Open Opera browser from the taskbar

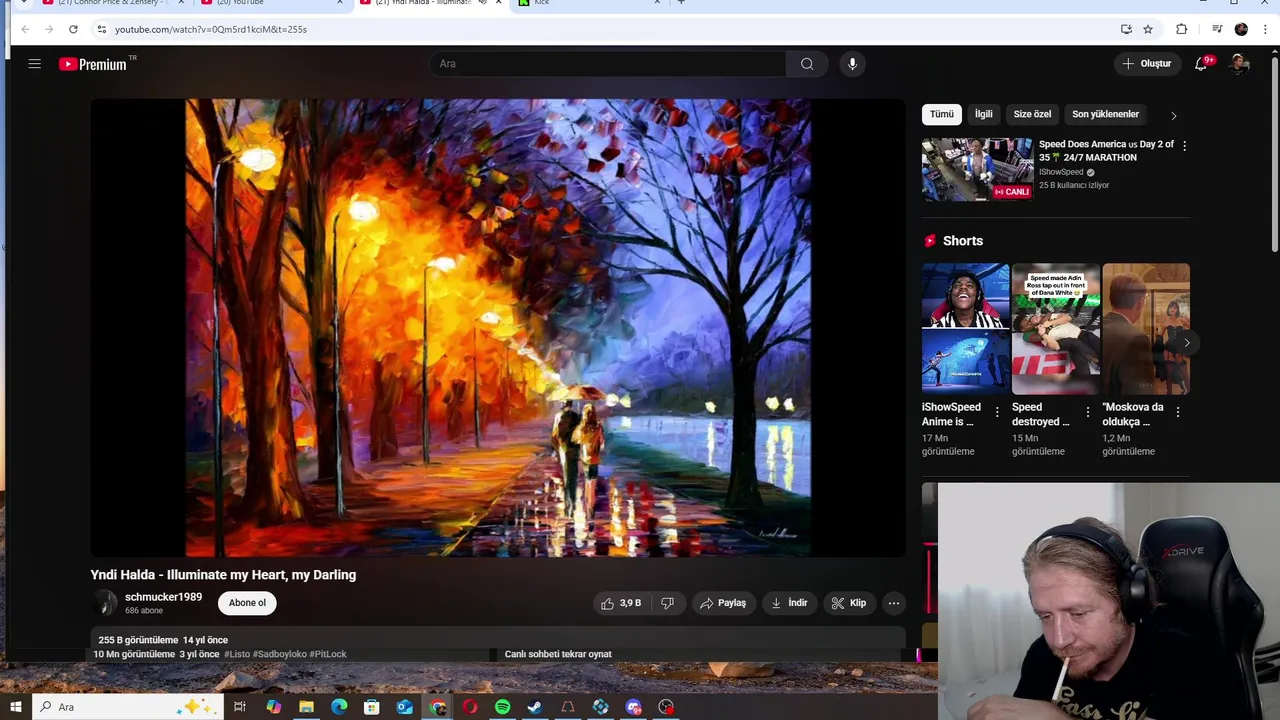(469, 707)
